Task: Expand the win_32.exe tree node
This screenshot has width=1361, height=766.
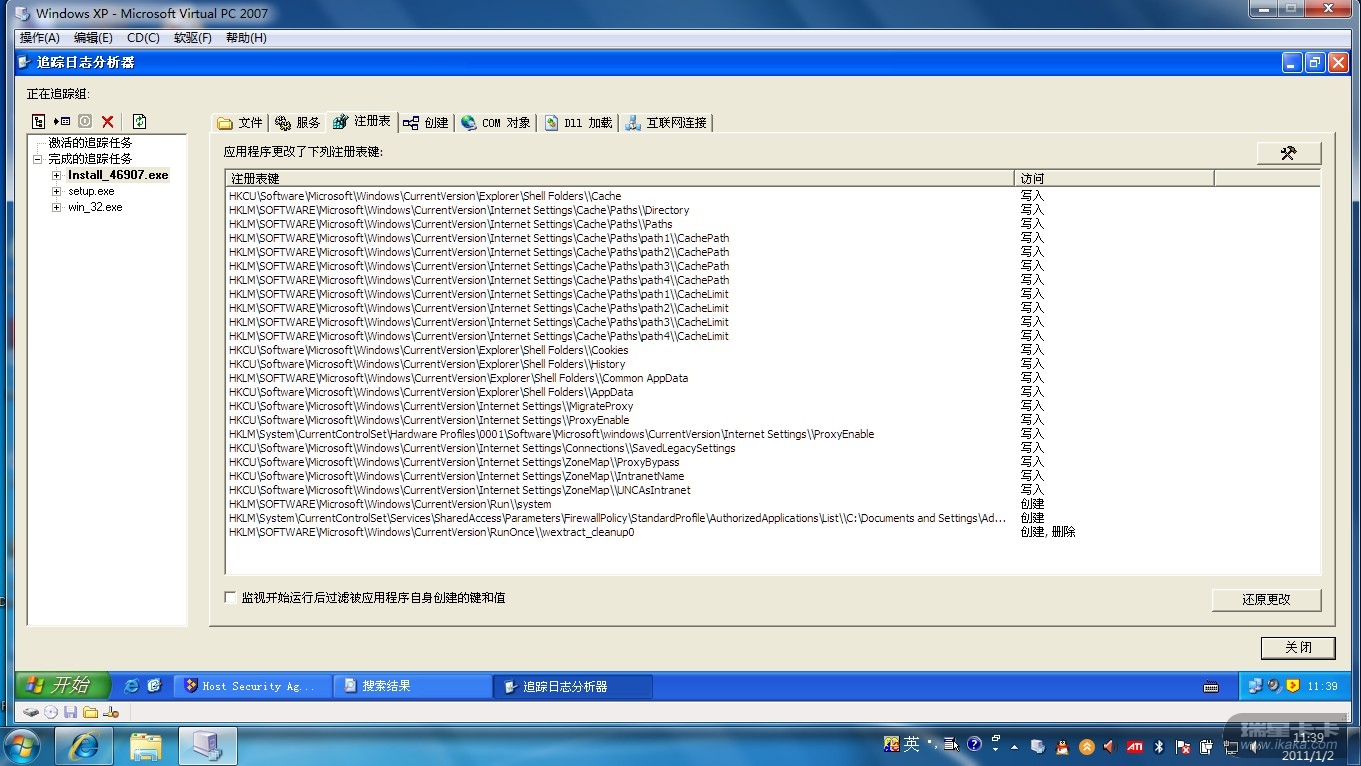Action: point(57,207)
